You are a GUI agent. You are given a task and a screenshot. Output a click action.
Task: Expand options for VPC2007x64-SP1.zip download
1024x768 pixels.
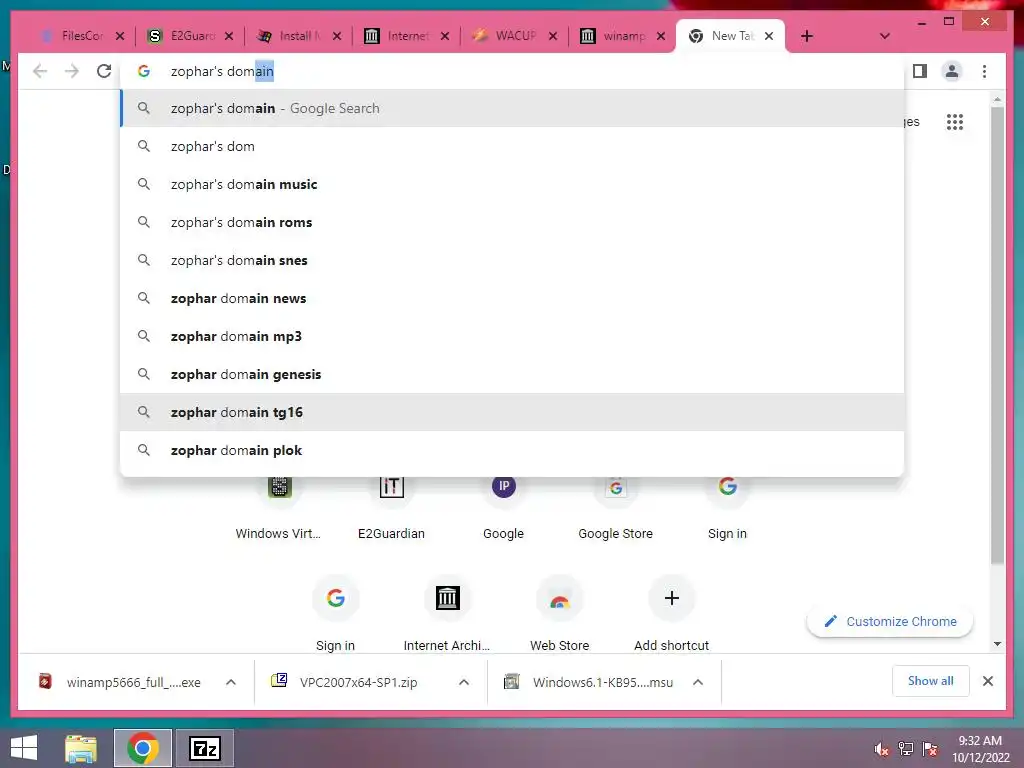(464, 682)
